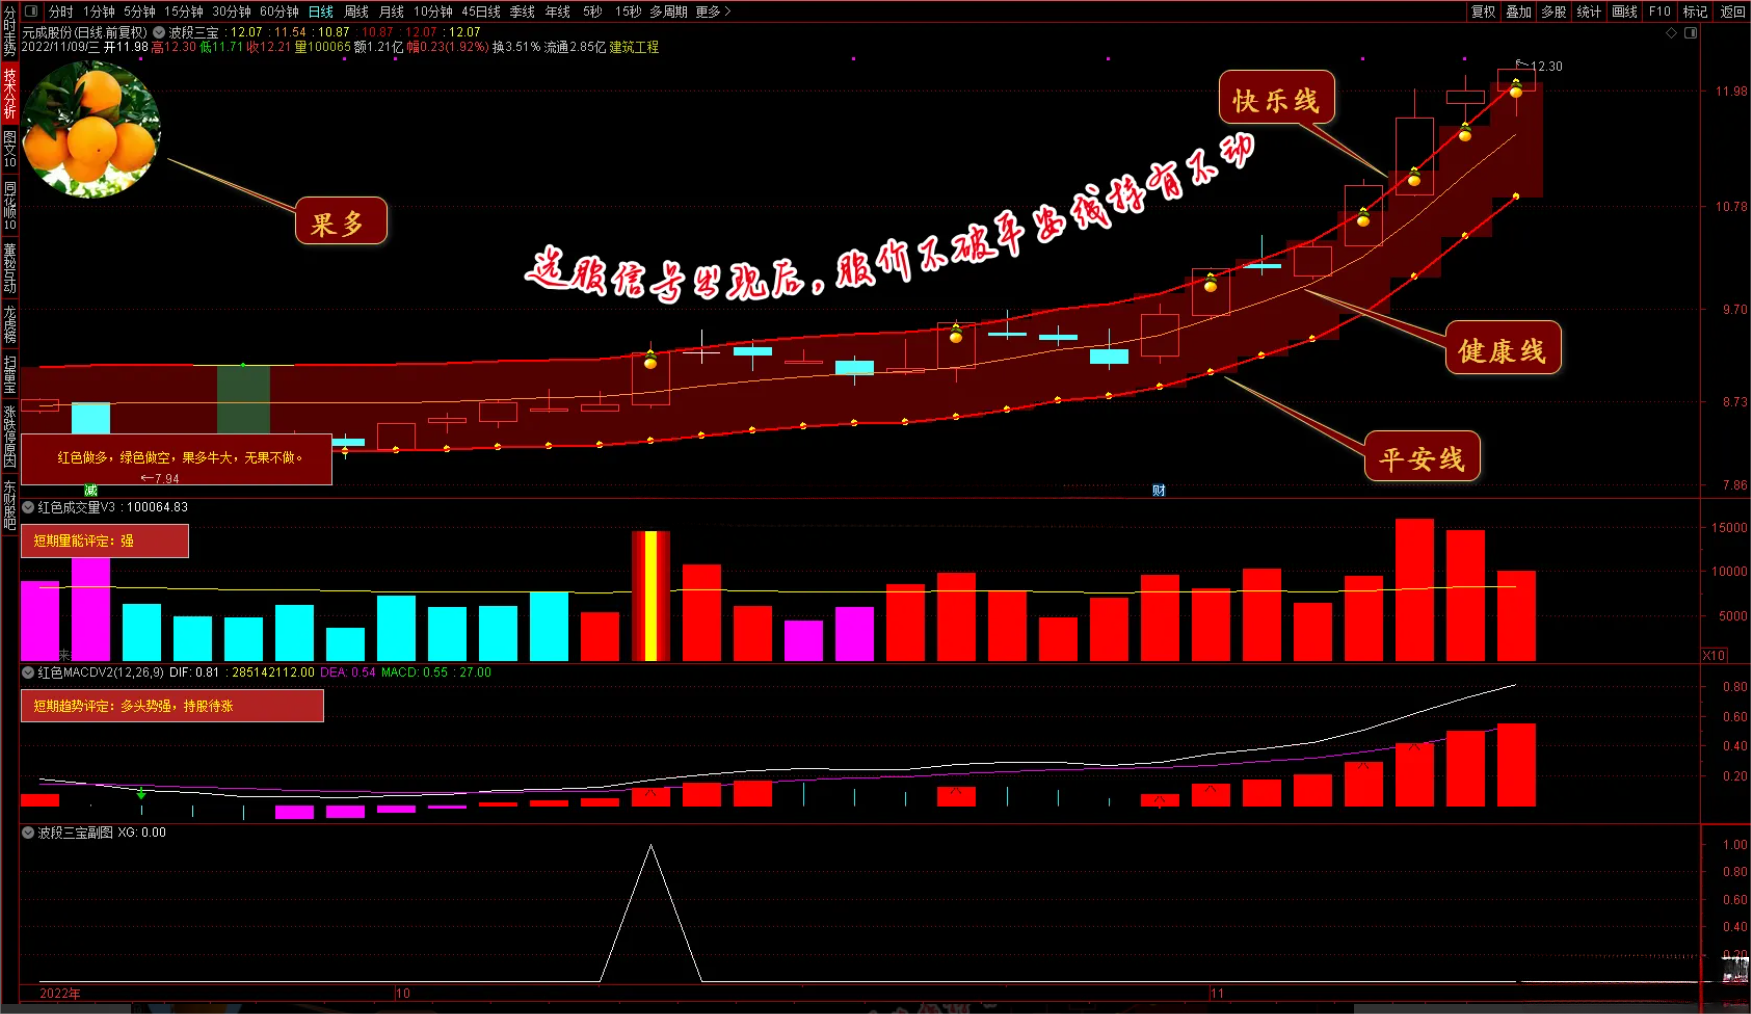Image resolution: width=1751 pixels, height=1014 pixels.
Task: Open the 更多 periods expander
Action: click(714, 11)
